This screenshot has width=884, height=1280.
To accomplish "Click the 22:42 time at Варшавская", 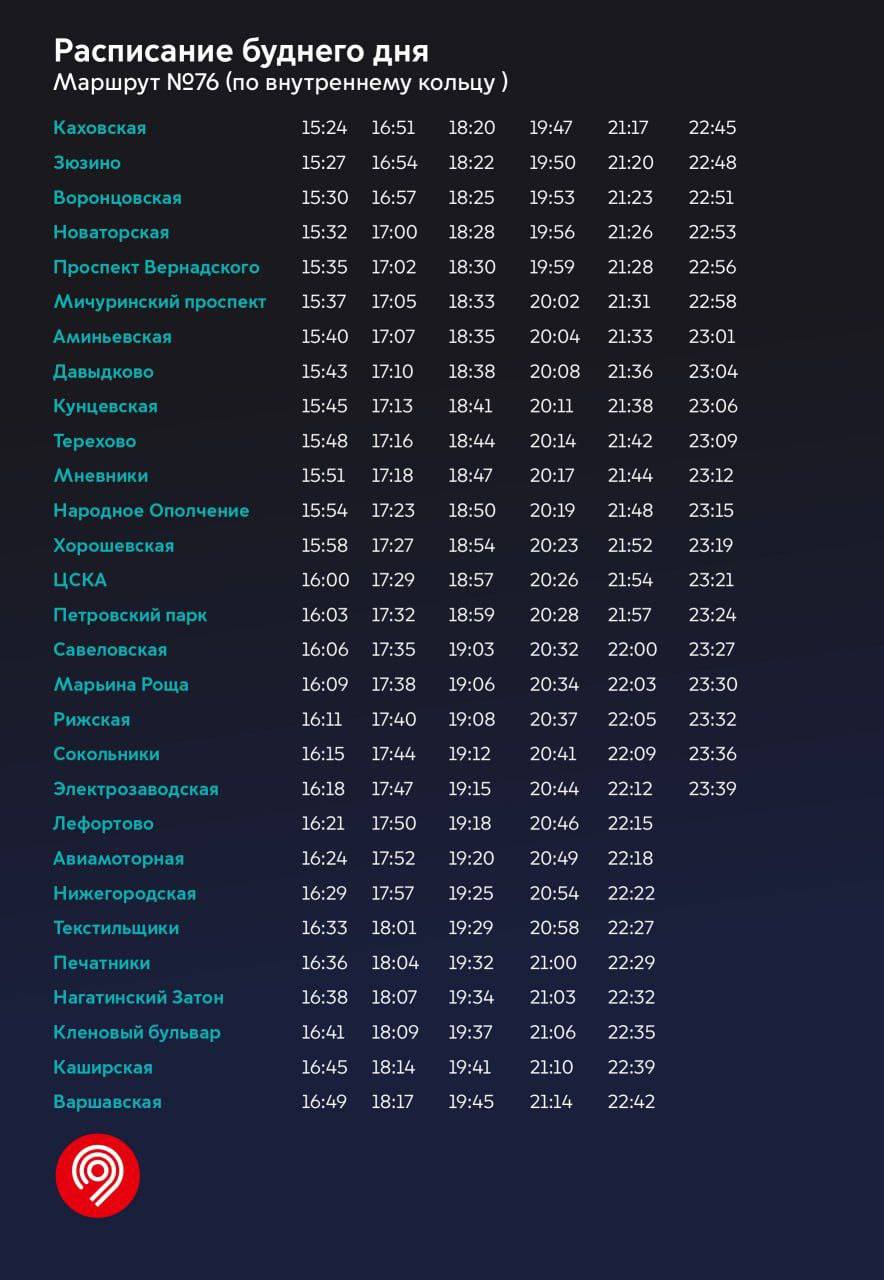I will (x=631, y=1102).
